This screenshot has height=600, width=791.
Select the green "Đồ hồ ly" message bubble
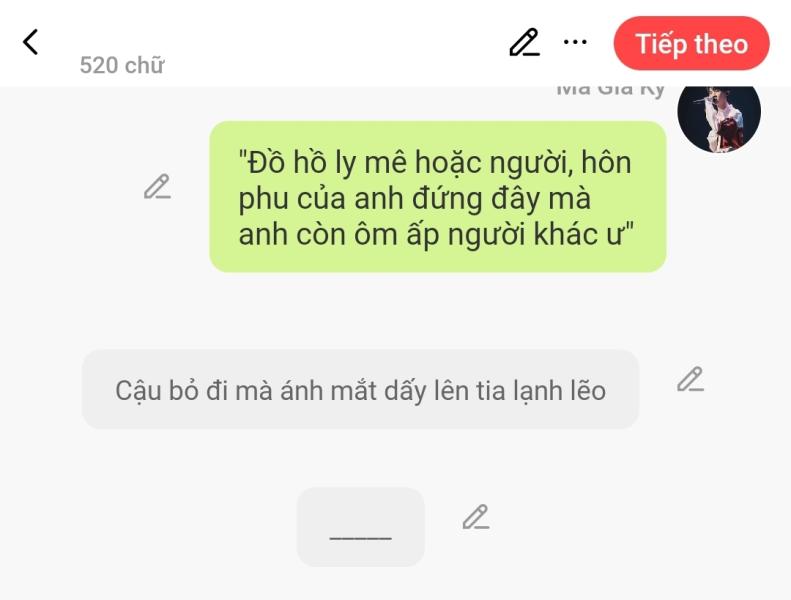[438, 197]
